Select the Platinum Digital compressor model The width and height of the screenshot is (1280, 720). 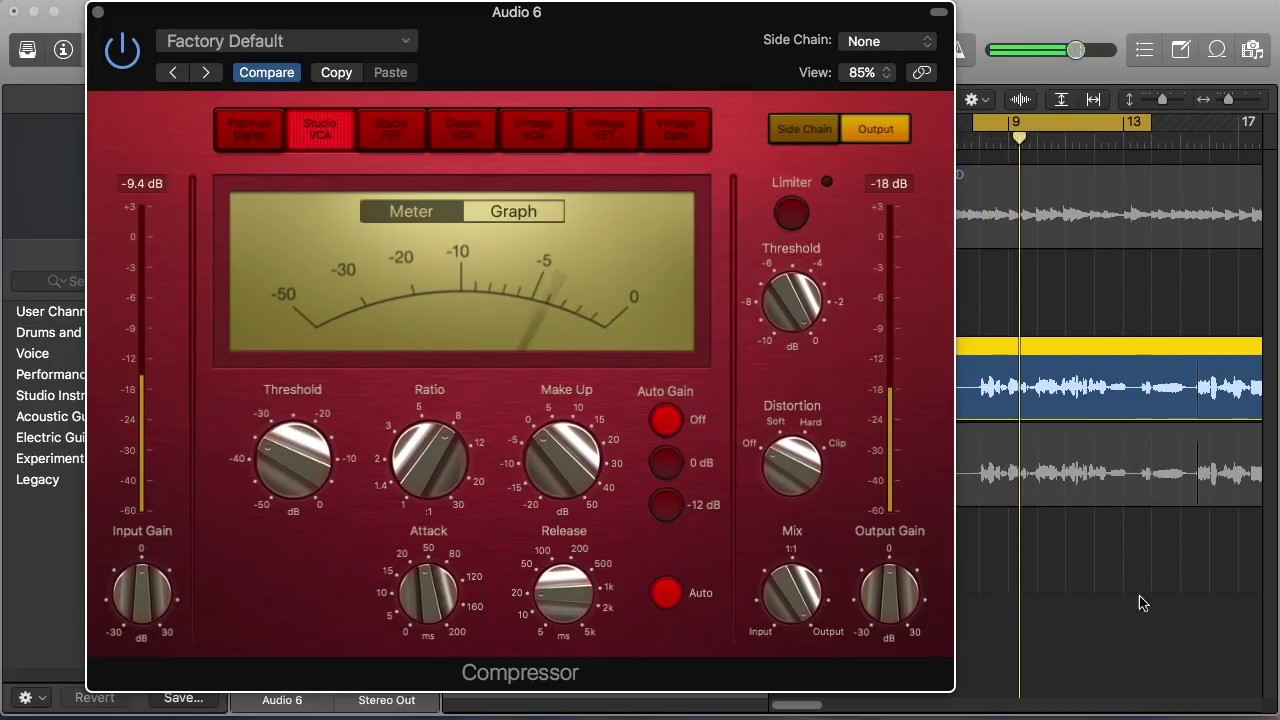249,130
